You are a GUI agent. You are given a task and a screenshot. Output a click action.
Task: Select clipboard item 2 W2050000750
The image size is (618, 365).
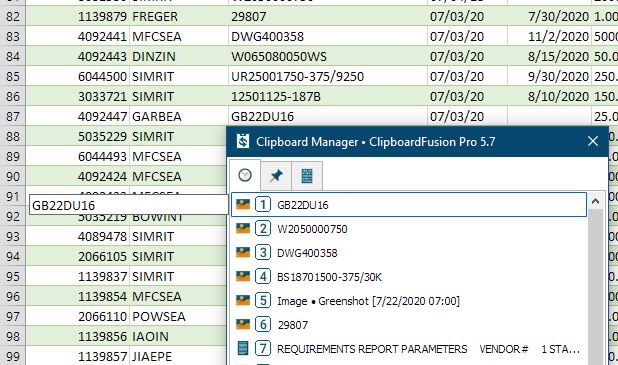[x=409, y=229]
